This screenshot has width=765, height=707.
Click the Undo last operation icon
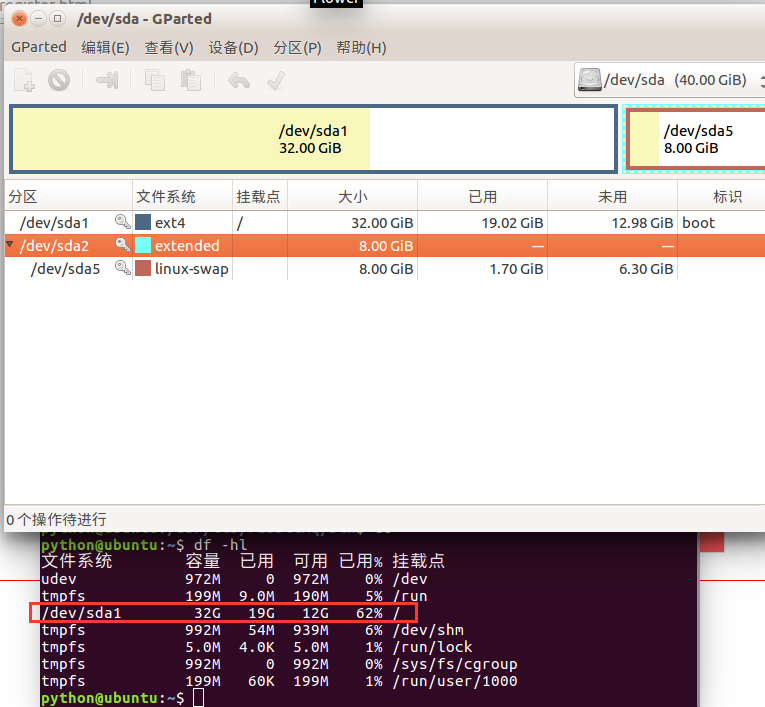[239, 80]
